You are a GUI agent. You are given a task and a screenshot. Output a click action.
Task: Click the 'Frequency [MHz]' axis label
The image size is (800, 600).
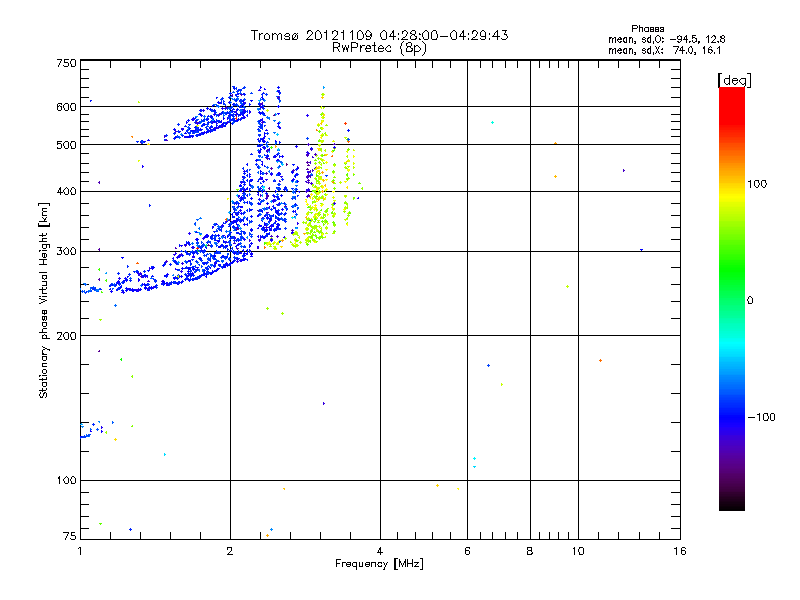379,564
